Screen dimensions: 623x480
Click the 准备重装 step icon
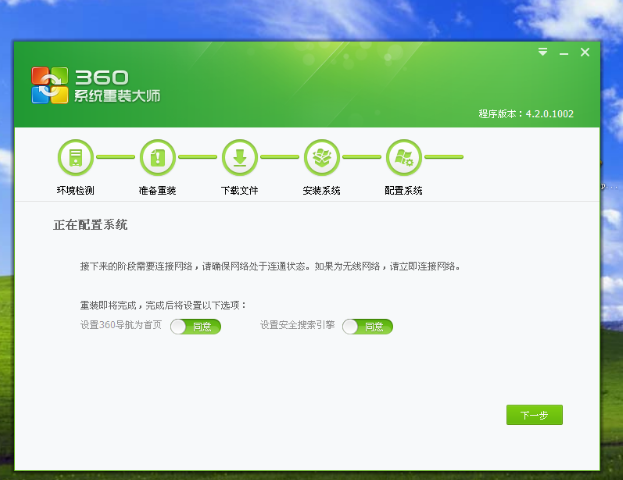[158, 157]
